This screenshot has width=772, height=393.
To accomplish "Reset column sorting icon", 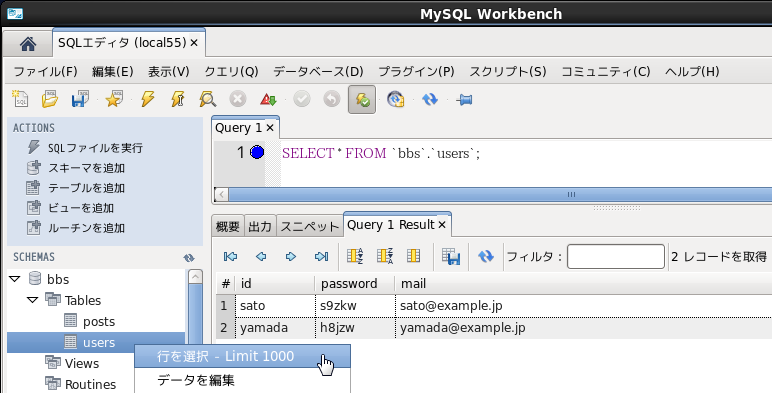I will tap(414, 256).
